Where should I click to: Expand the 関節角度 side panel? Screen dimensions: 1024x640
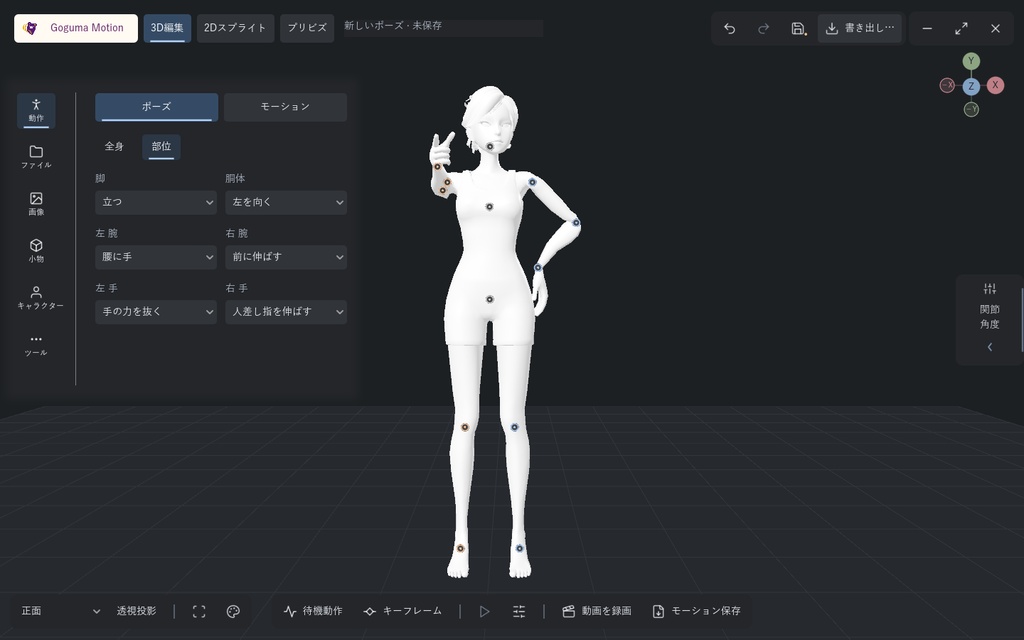(989, 319)
